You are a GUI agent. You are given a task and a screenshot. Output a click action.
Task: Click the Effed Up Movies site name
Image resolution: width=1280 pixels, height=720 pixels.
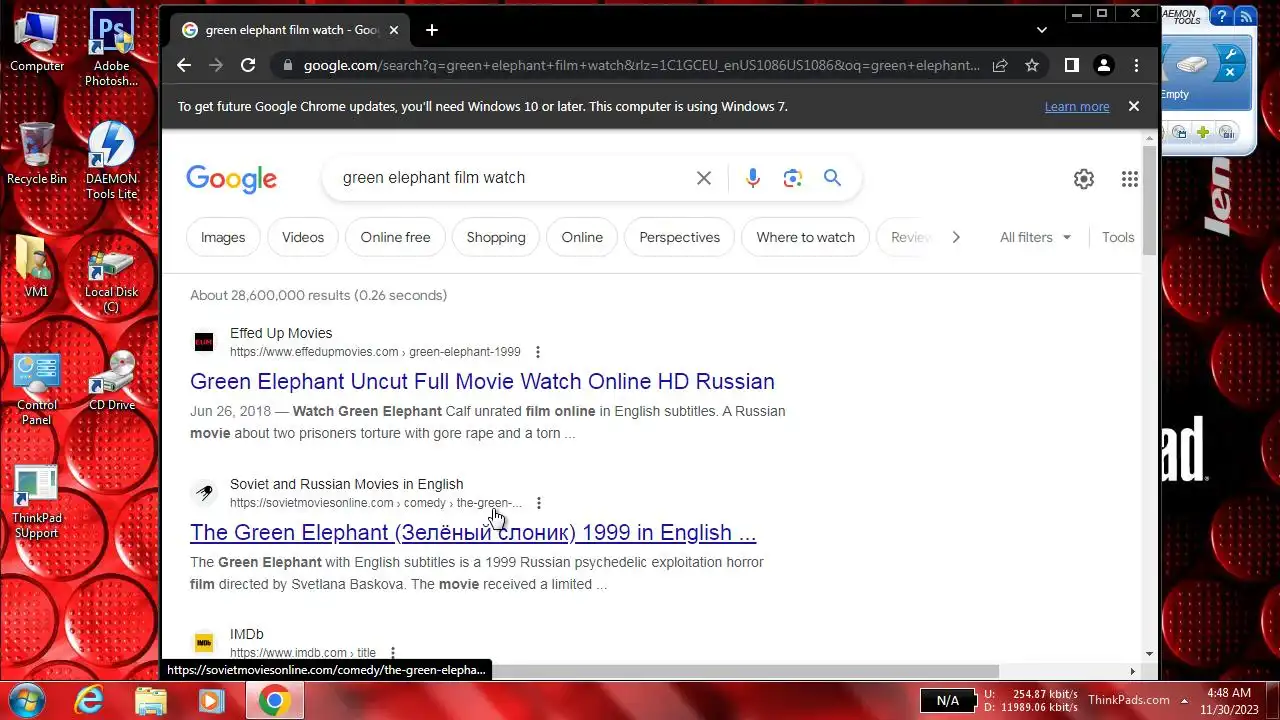(281, 333)
